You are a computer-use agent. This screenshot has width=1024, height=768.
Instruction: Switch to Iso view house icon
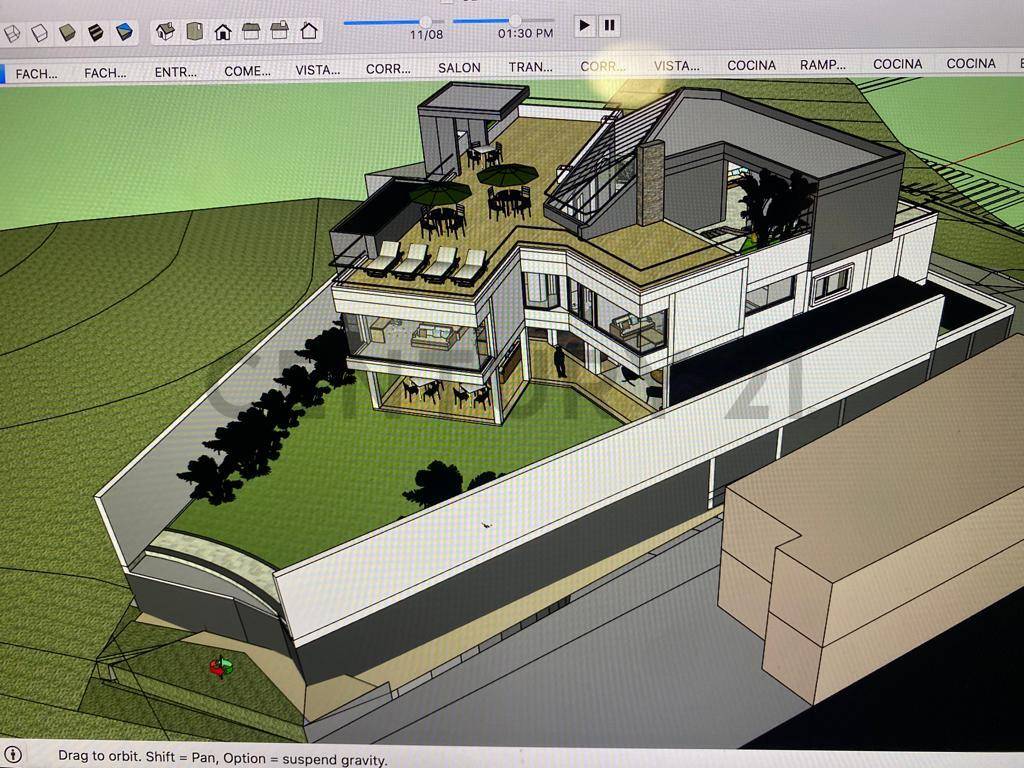pyautogui.click(x=166, y=31)
